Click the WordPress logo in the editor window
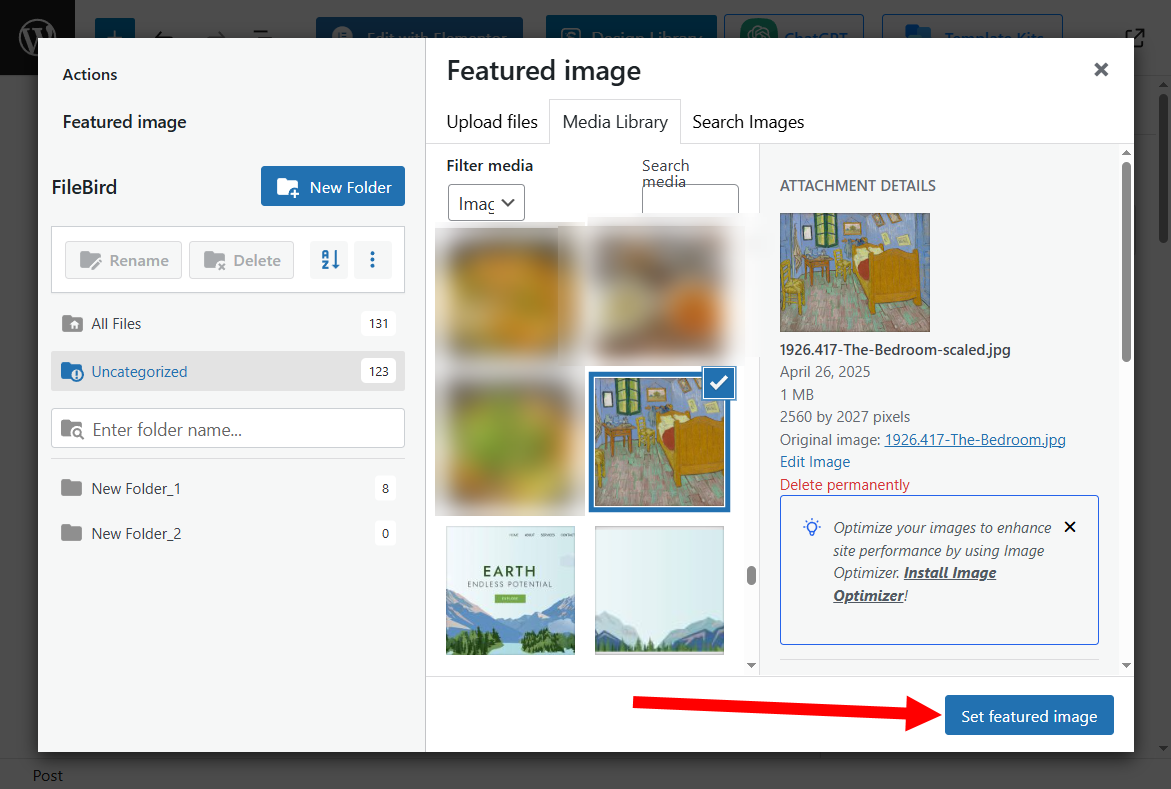Viewport: 1171px width, 789px height. [x=37, y=37]
